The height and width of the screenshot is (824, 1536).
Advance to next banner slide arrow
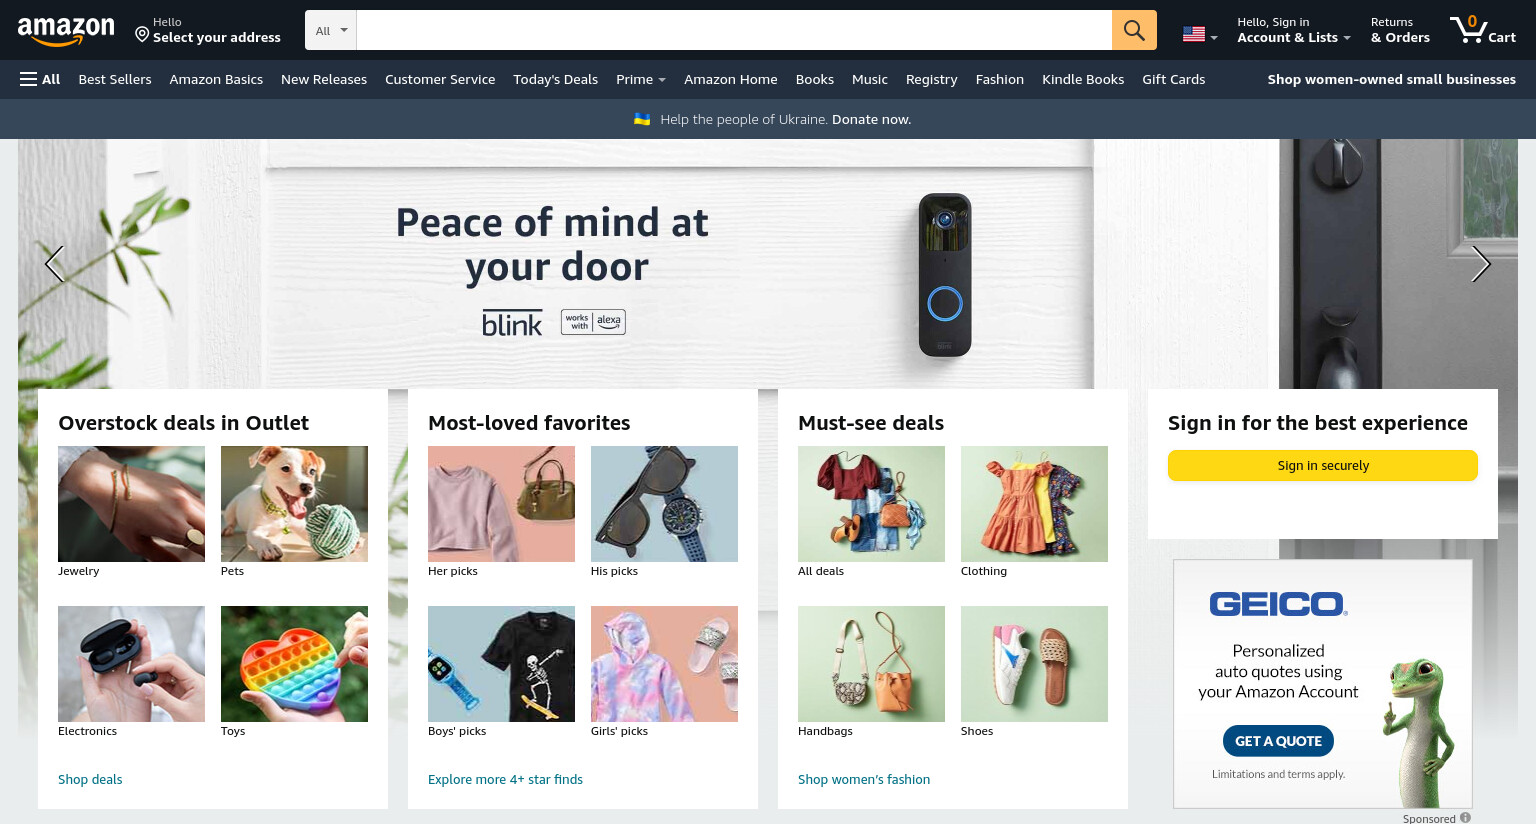[x=1481, y=264]
